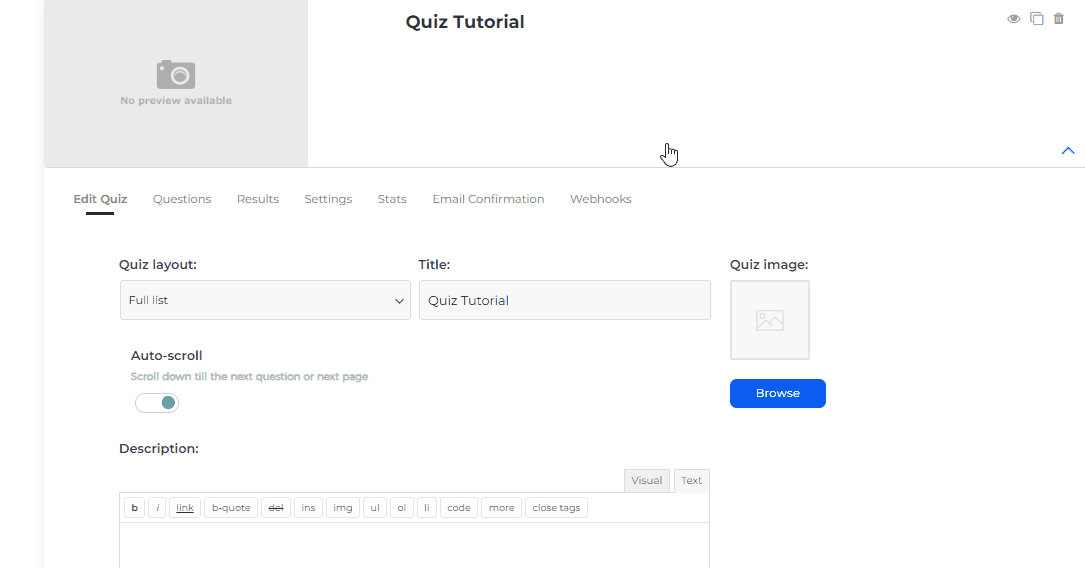1085x568 pixels.
Task: Collapse the quiz panel with chevron
Action: [1067, 151]
